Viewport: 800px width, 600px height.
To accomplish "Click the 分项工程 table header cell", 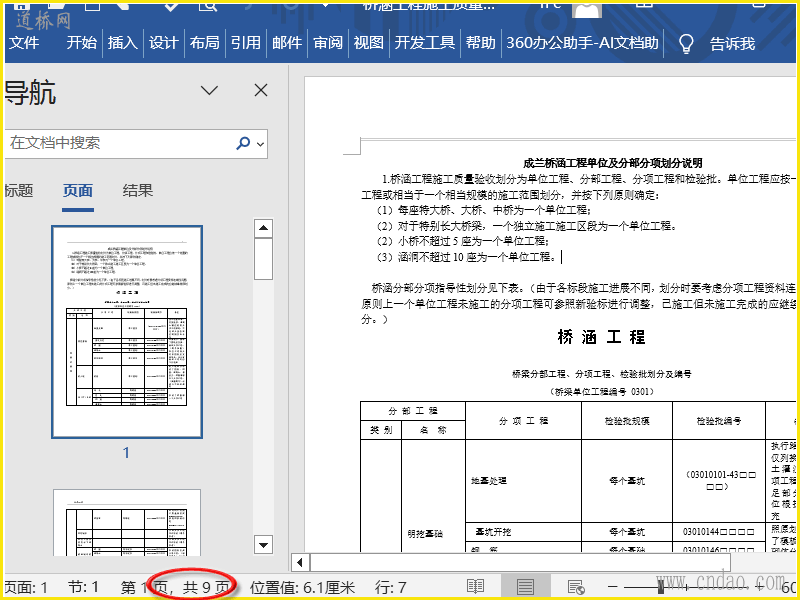I will 523,421.
